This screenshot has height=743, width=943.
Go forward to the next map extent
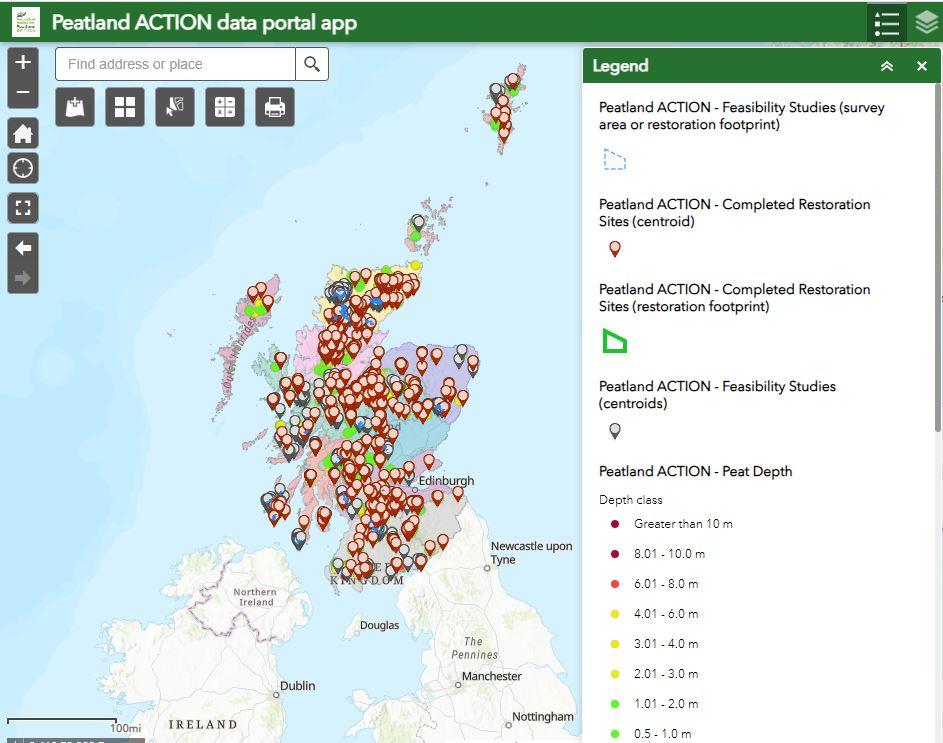[x=23, y=278]
